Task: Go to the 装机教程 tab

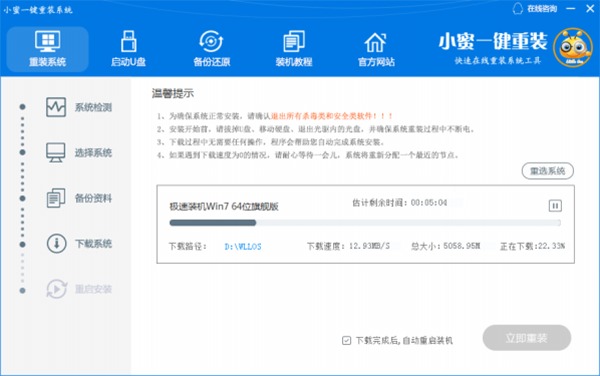Action: click(x=294, y=49)
